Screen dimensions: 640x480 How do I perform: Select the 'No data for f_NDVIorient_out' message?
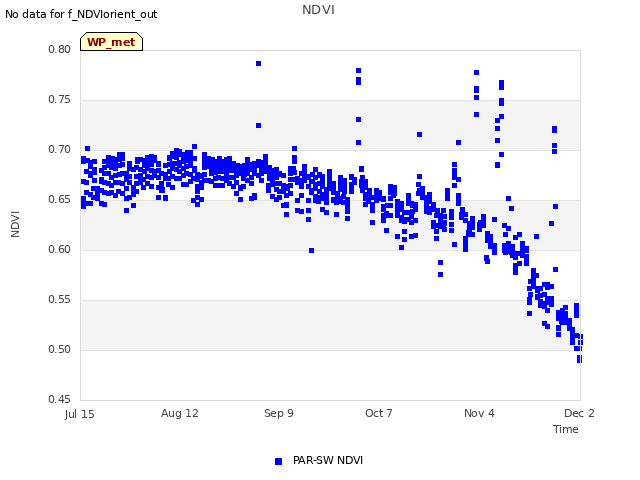click(x=81, y=14)
